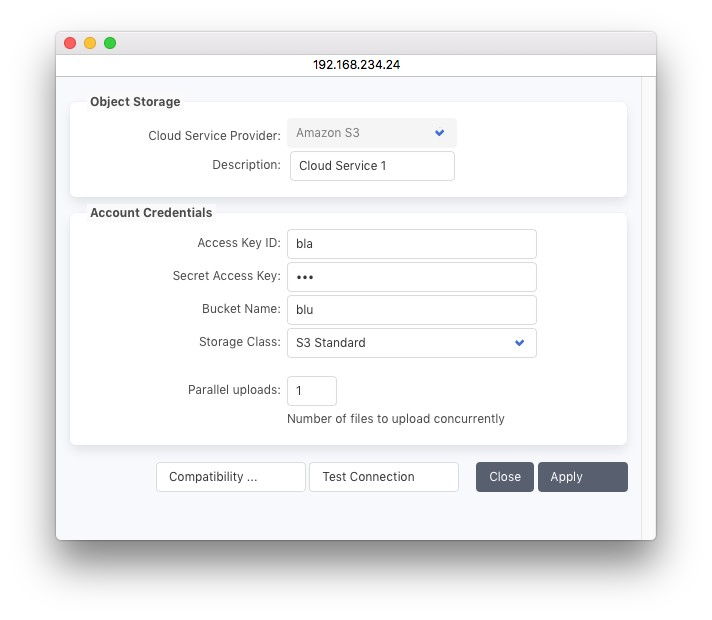Expand the Storage Class combo box
The width and height of the screenshot is (712, 620).
(411, 343)
